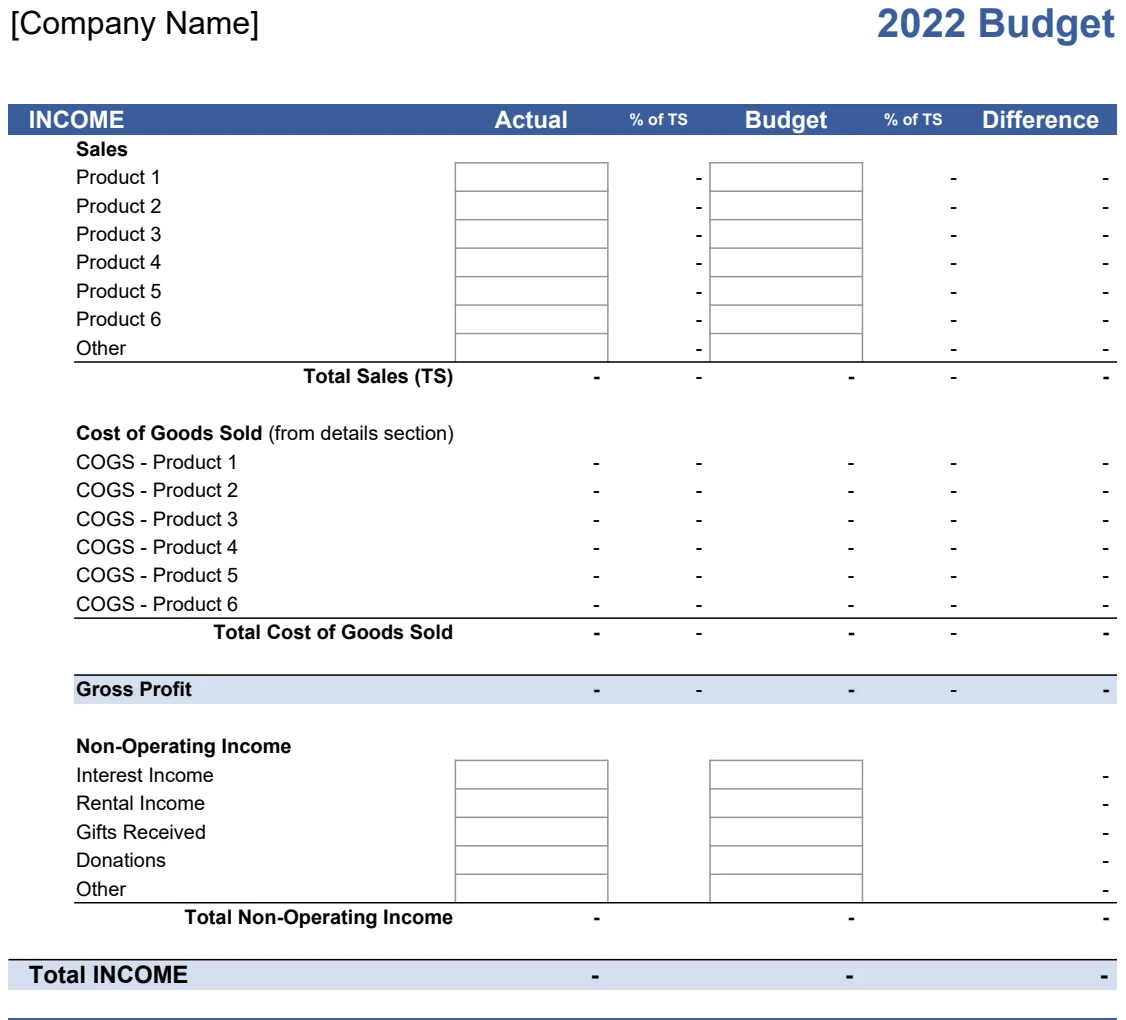The width and height of the screenshot is (1126, 1020).
Task: Select the Product 4 row label
Action: click(x=118, y=262)
